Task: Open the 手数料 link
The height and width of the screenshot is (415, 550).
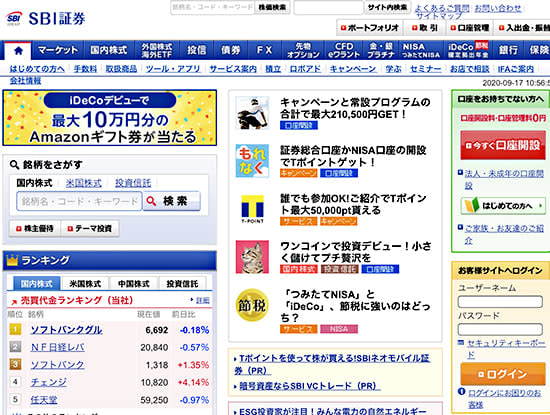Action: [85, 69]
